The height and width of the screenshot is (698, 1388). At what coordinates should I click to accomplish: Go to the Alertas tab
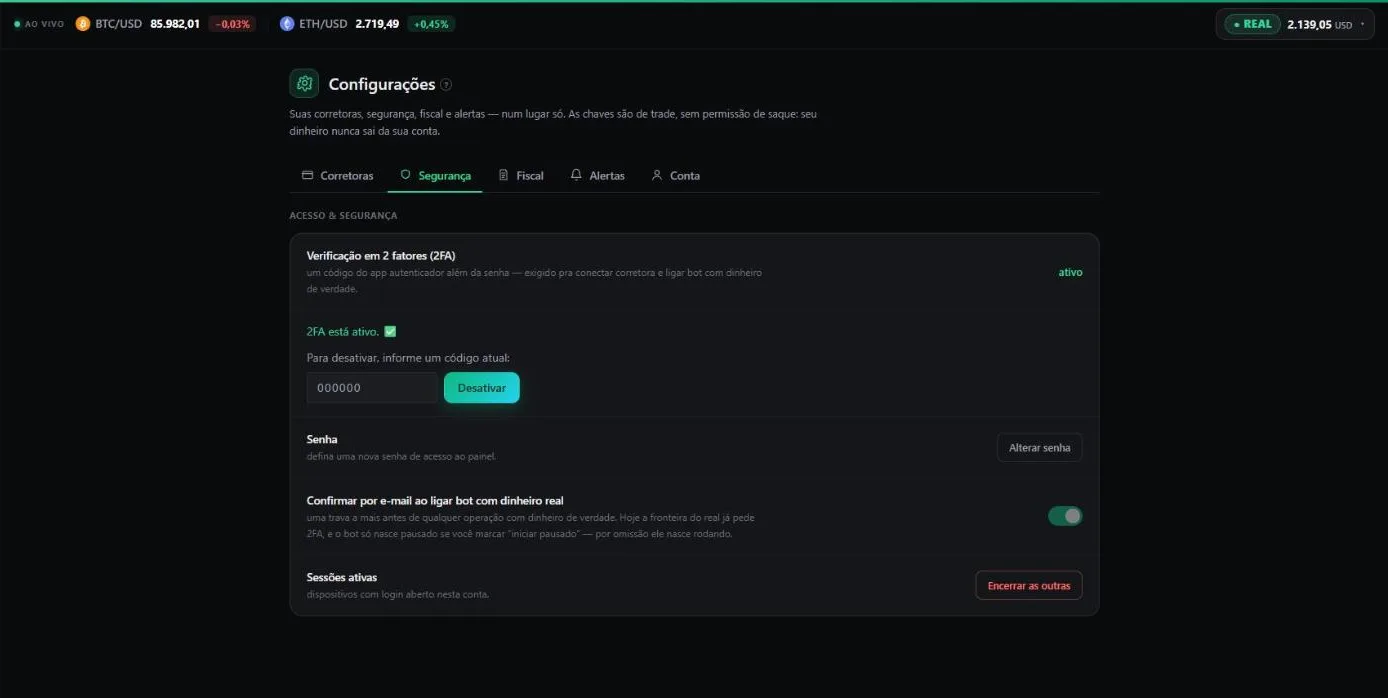pyautogui.click(x=597, y=175)
